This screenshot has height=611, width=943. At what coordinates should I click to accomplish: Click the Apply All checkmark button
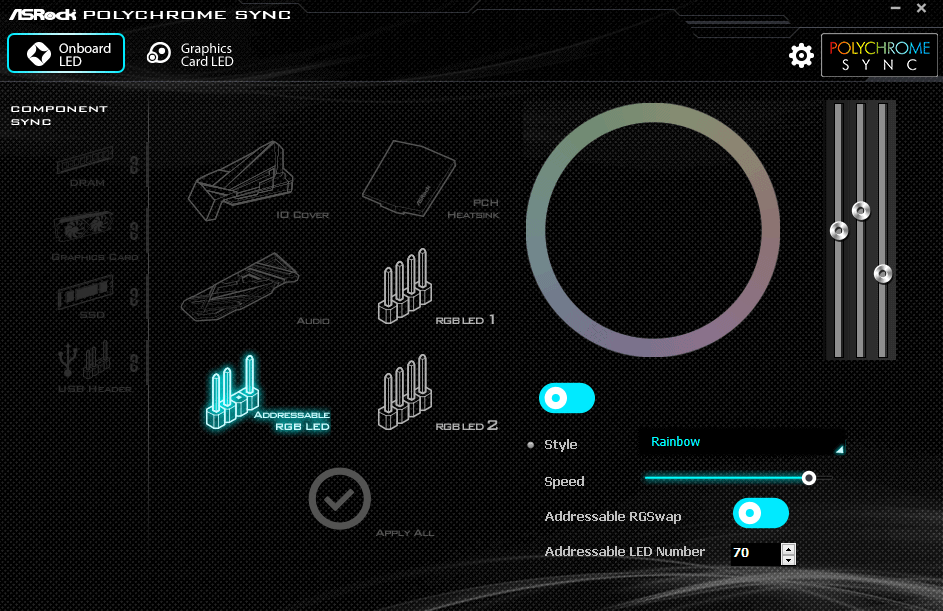340,499
